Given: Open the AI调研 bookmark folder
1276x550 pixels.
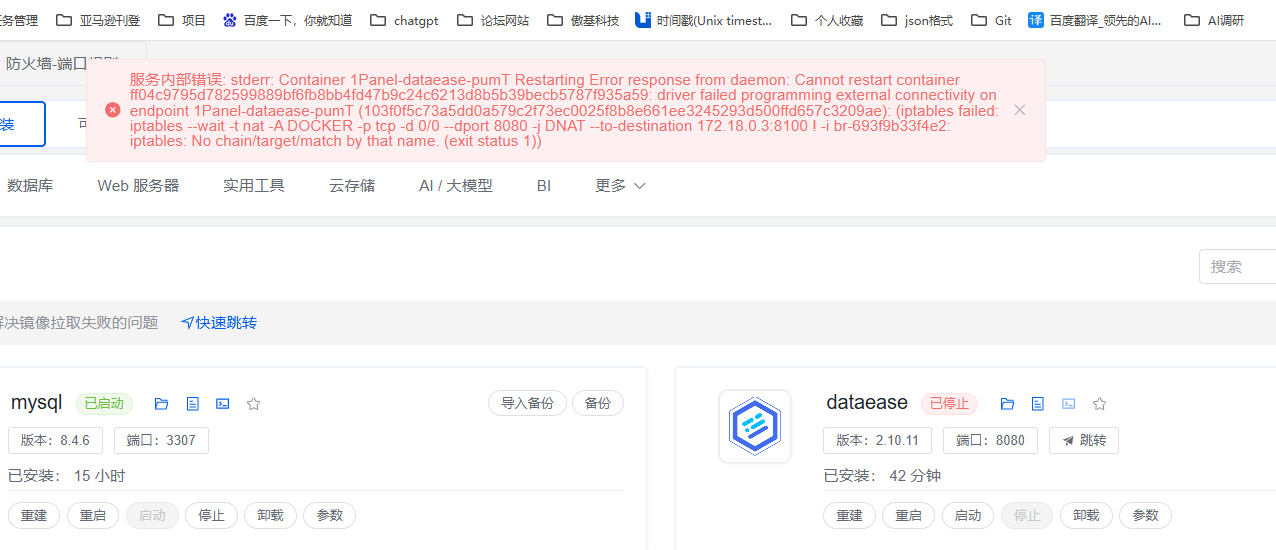Looking at the screenshot, I should 1216,20.
